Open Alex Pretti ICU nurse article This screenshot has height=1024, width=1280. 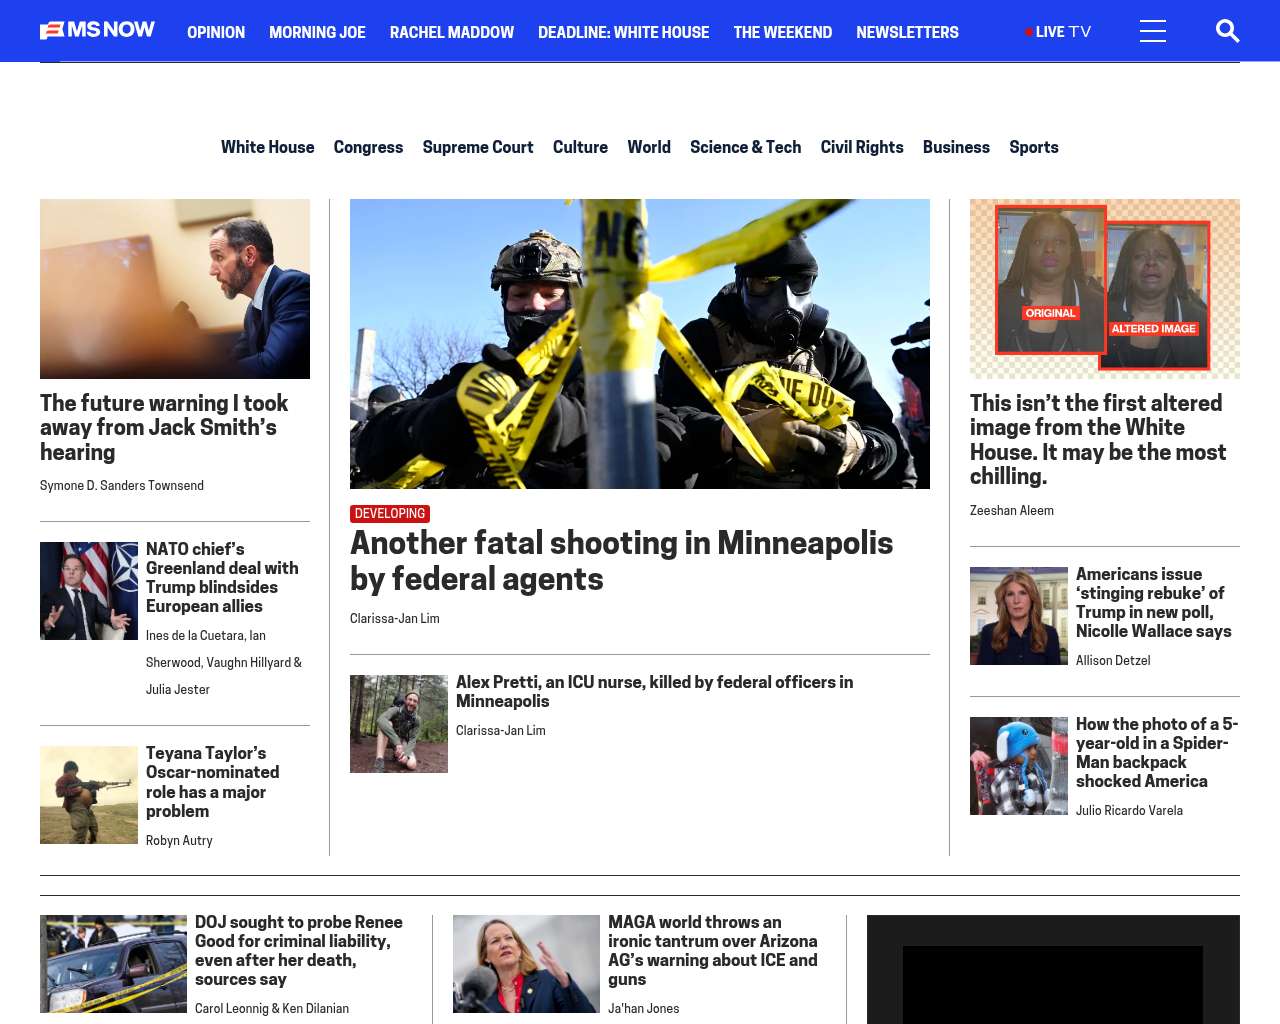point(654,691)
